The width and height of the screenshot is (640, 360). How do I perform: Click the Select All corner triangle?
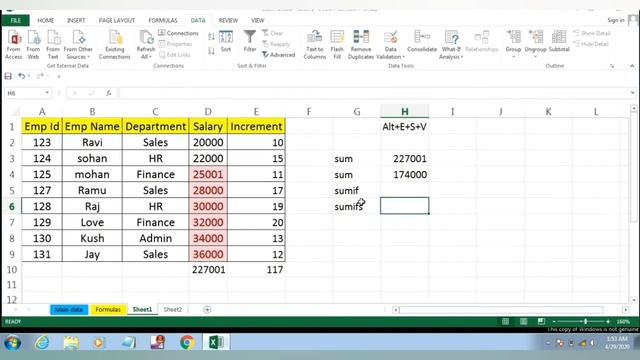coord(16,111)
